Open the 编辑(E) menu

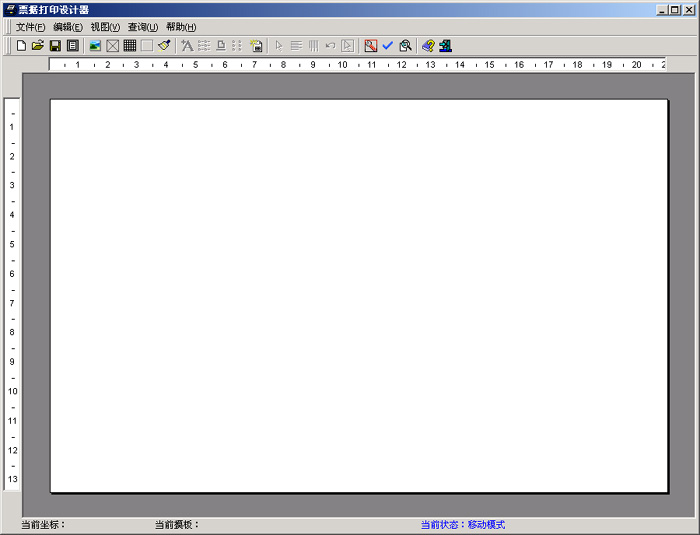68,27
